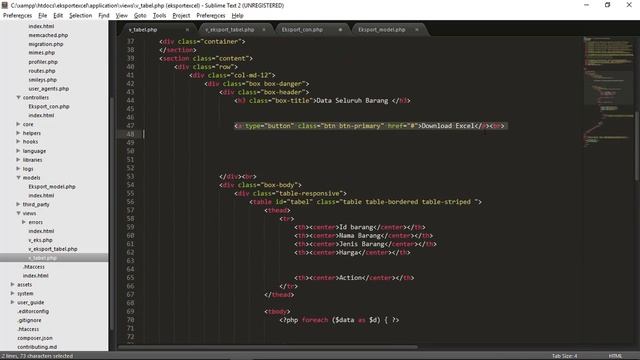The image size is (640, 360).
Task: Open the Selection menu
Action: (80, 16)
